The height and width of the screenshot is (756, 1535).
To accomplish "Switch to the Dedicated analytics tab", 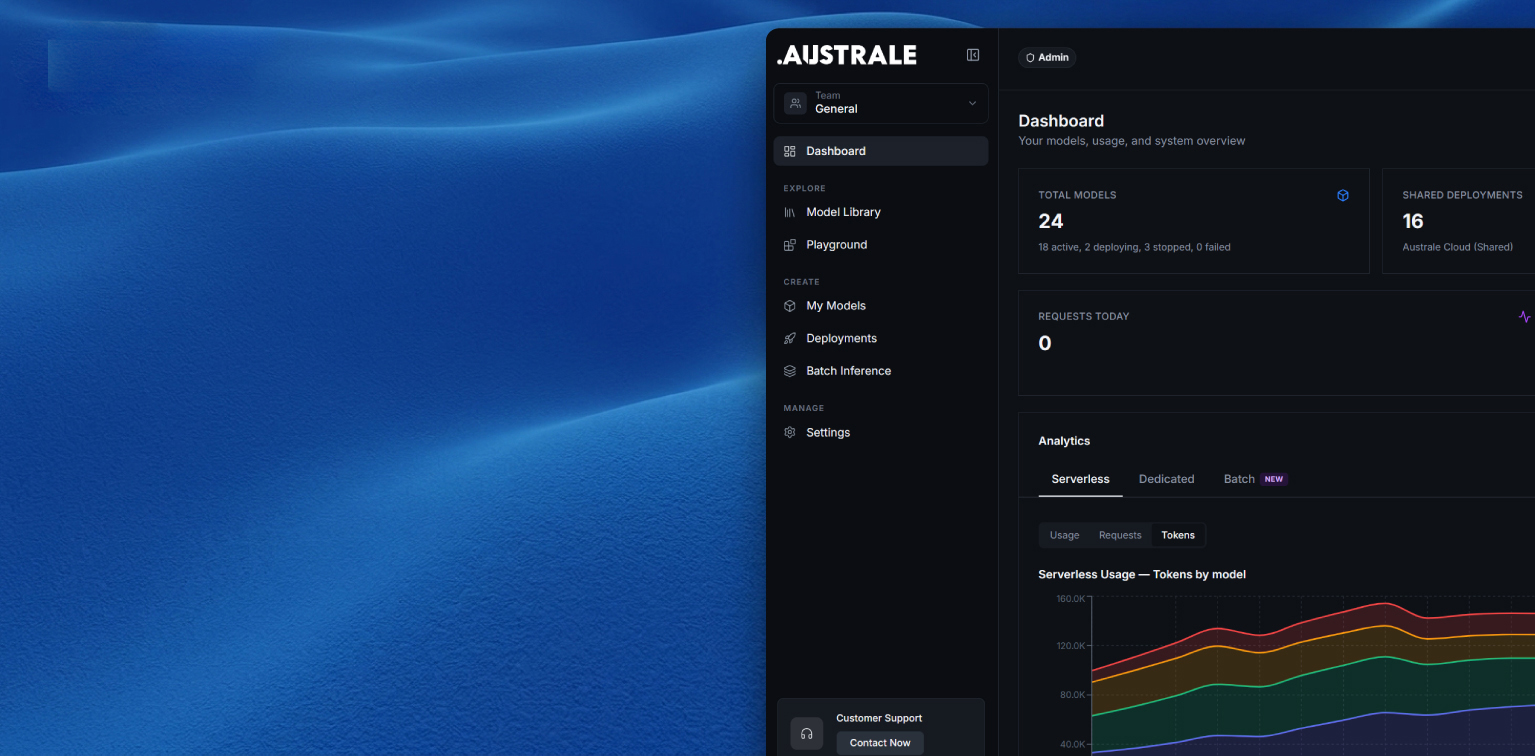I will point(1166,479).
